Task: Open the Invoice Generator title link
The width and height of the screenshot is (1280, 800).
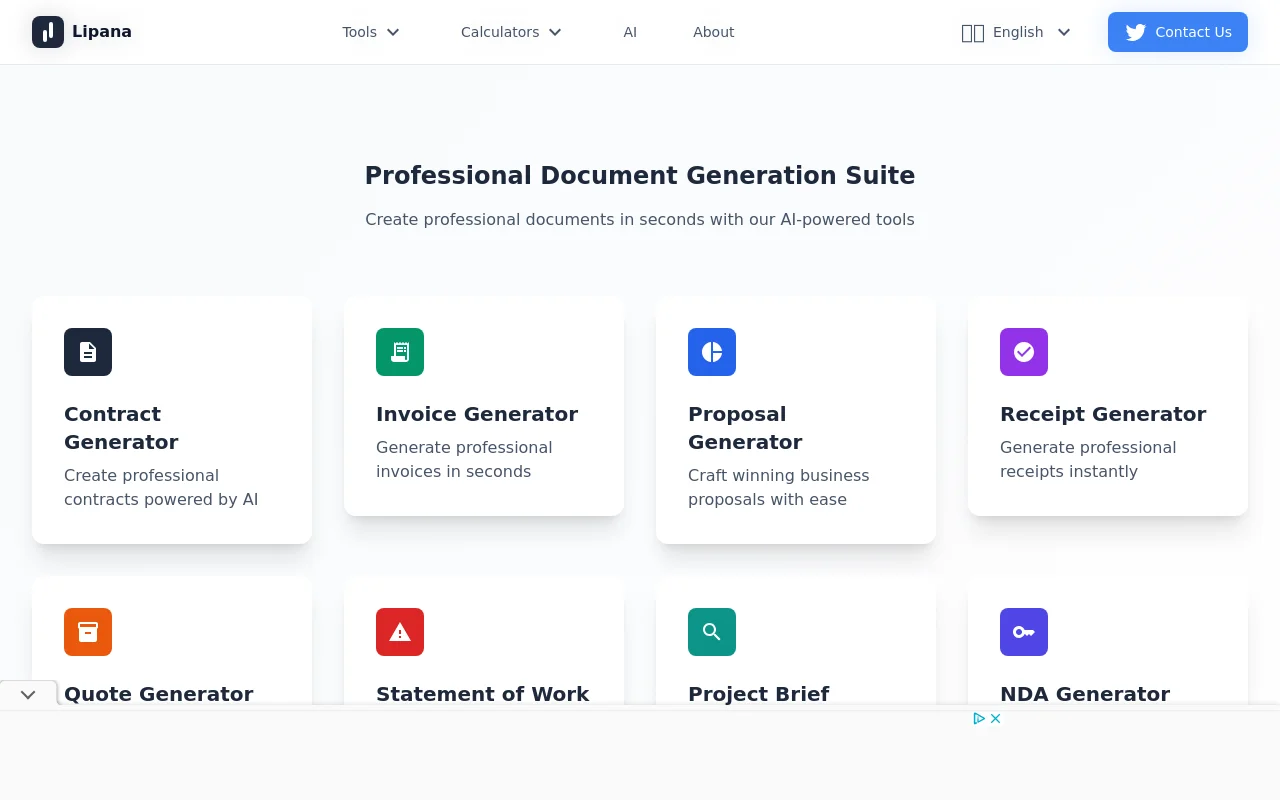Action: coord(477,414)
